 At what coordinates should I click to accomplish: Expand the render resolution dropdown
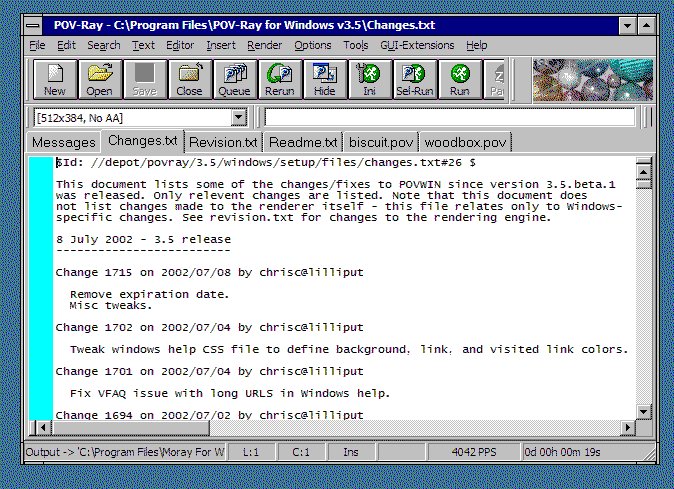pyautogui.click(x=238, y=117)
